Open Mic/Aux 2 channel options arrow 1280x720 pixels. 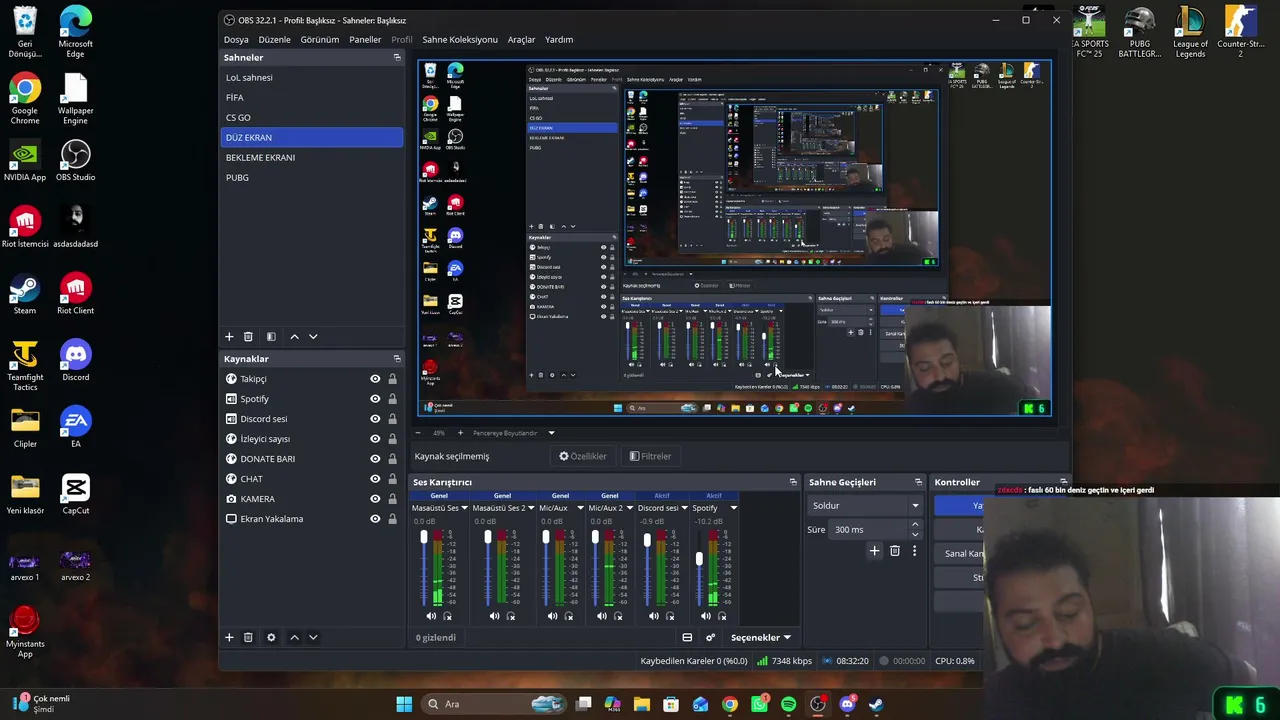coord(630,508)
